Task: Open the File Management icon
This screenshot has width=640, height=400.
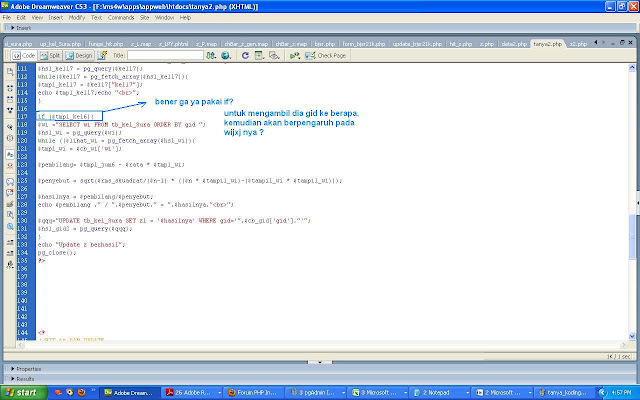Action: 211,56
